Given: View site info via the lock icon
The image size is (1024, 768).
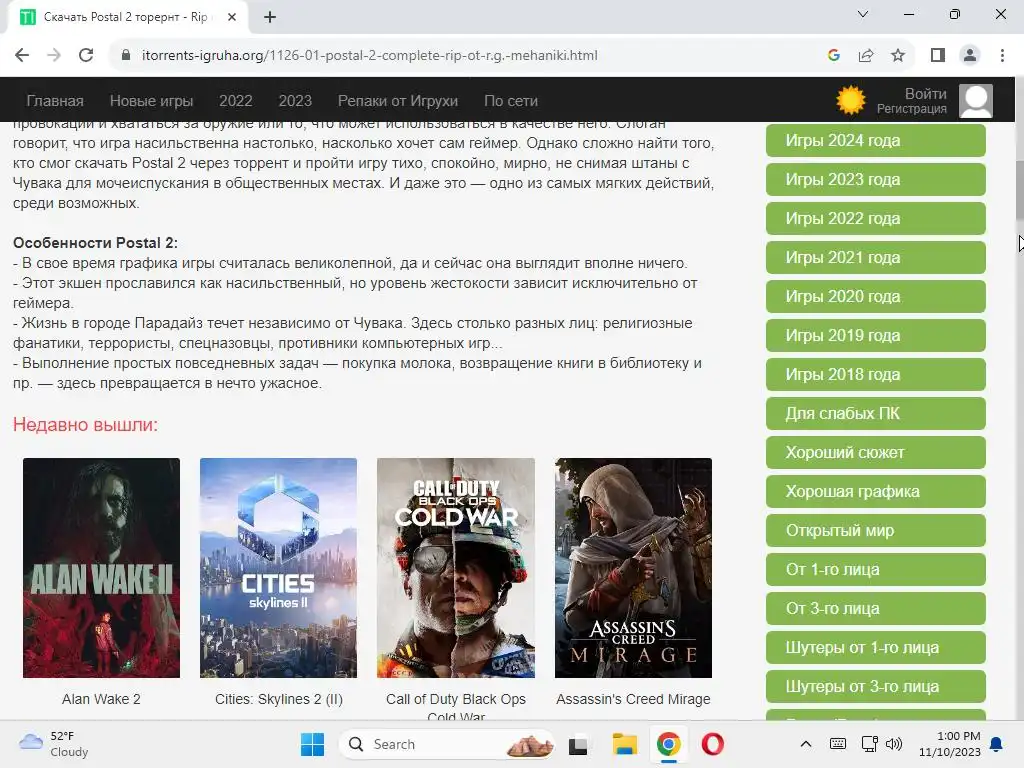Looking at the screenshot, I should coord(126,56).
